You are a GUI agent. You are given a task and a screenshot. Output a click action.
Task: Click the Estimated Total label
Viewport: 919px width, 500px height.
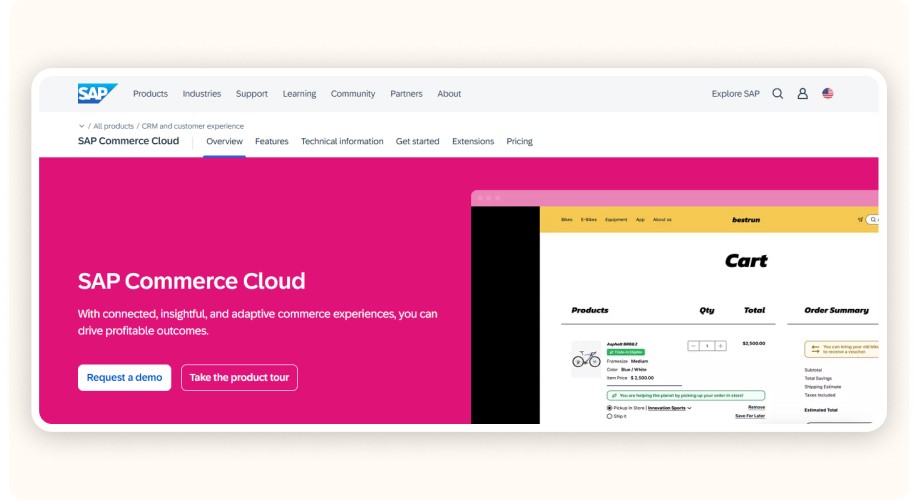pyautogui.click(x=821, y=410)
